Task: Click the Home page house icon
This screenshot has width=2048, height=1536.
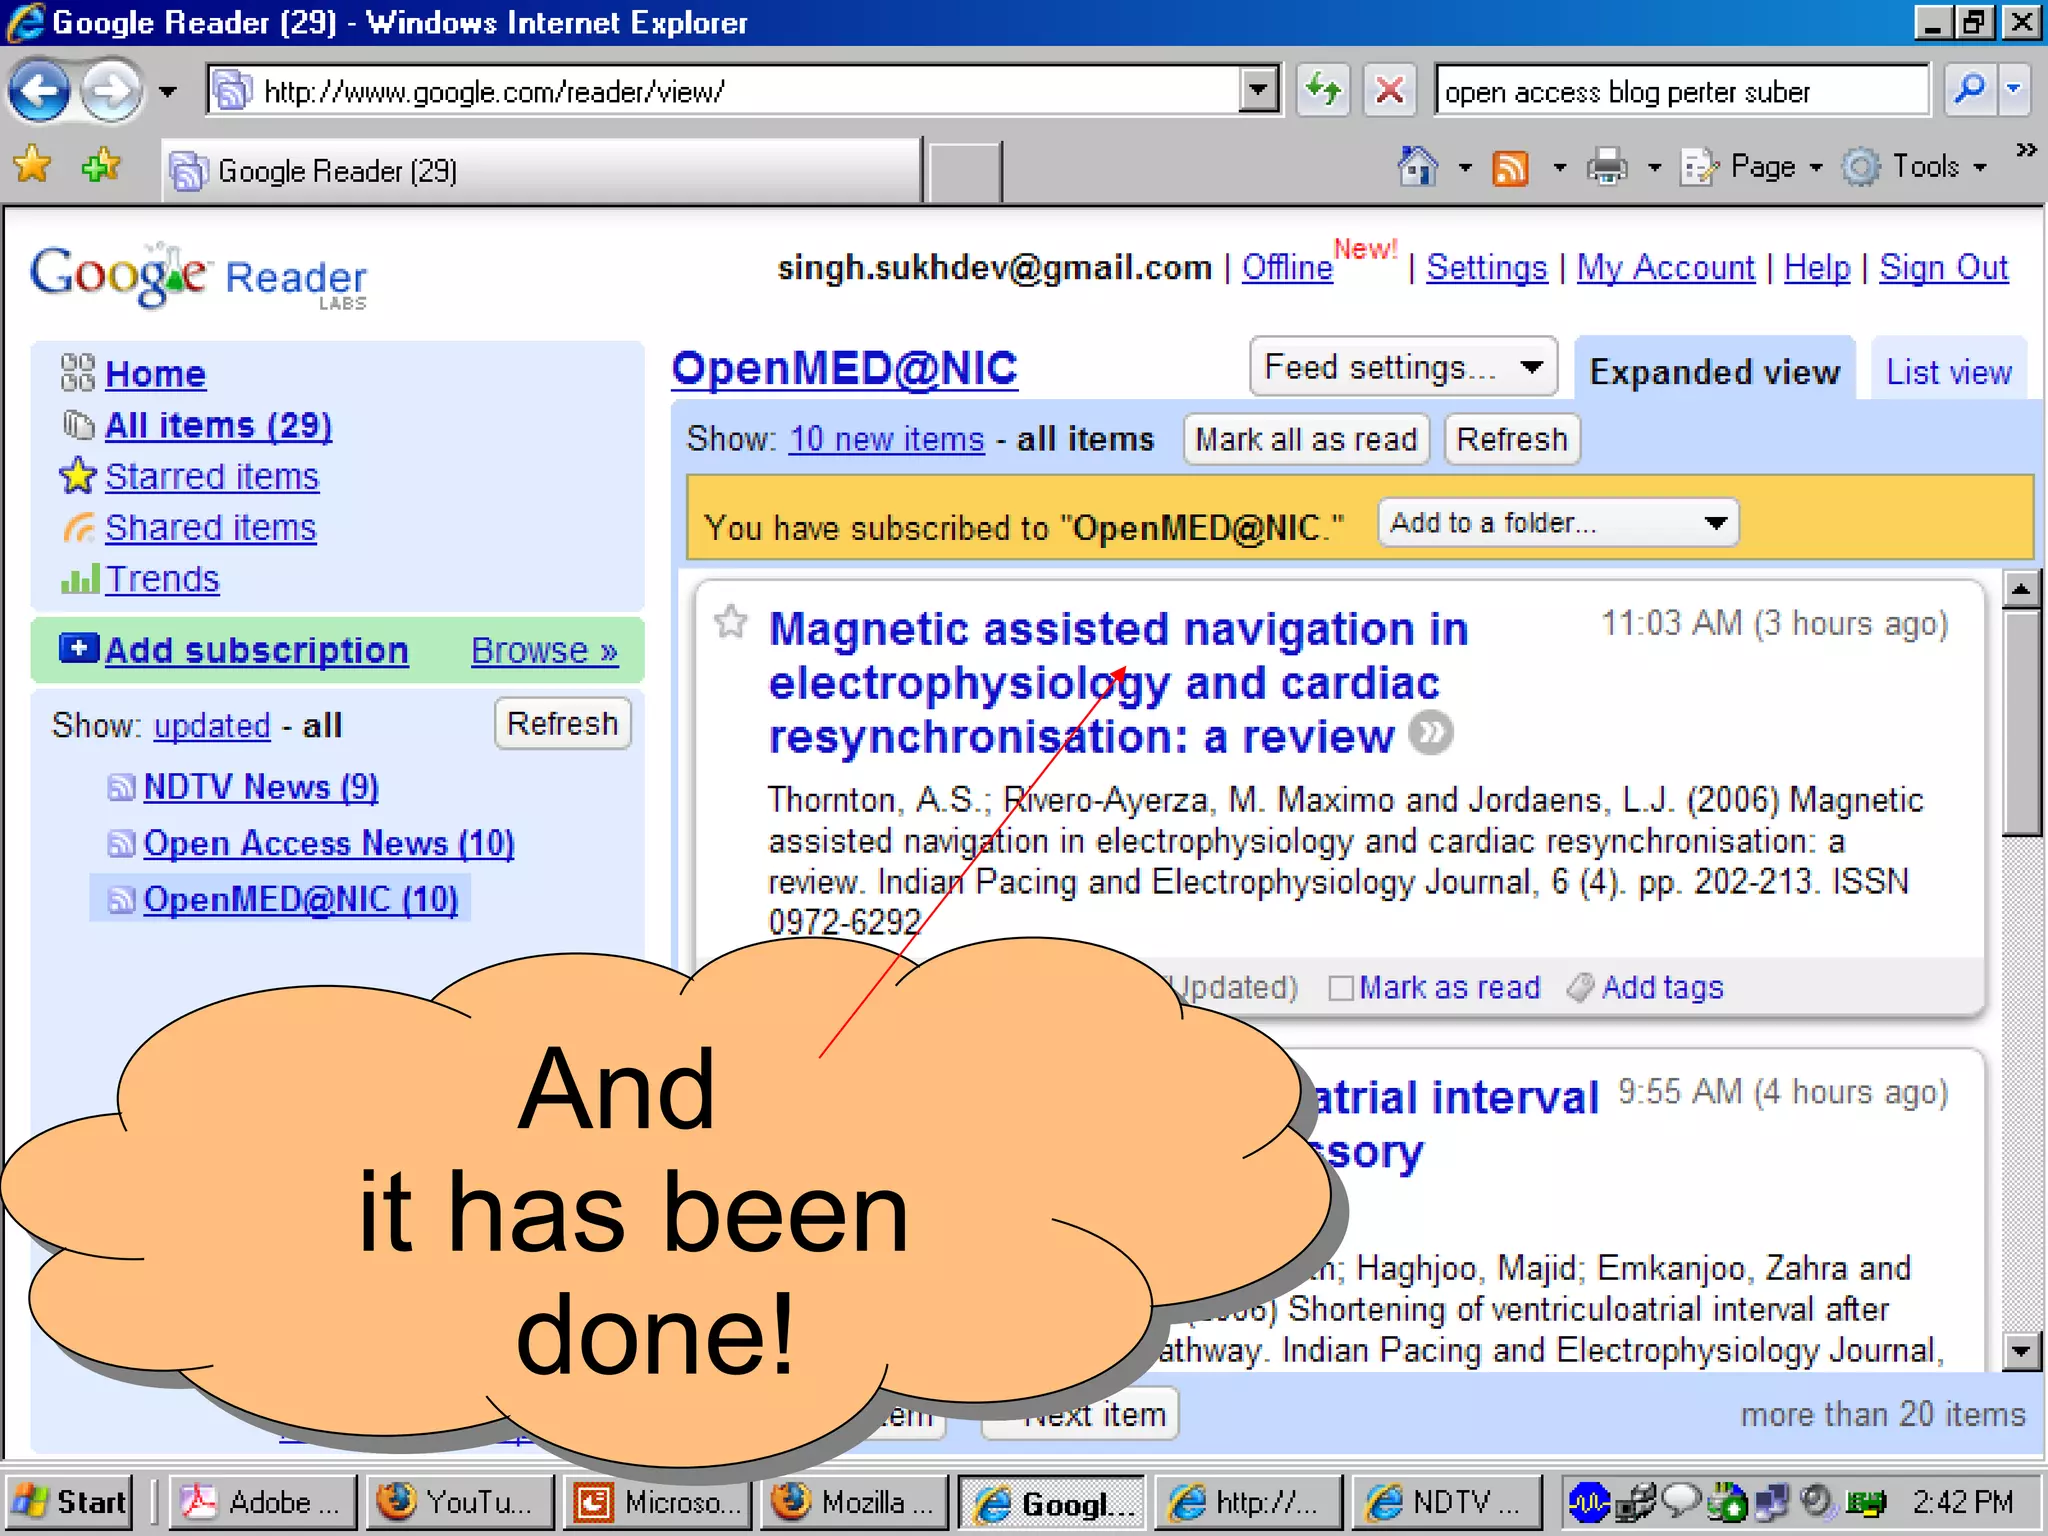Action: coord(1418,166)
